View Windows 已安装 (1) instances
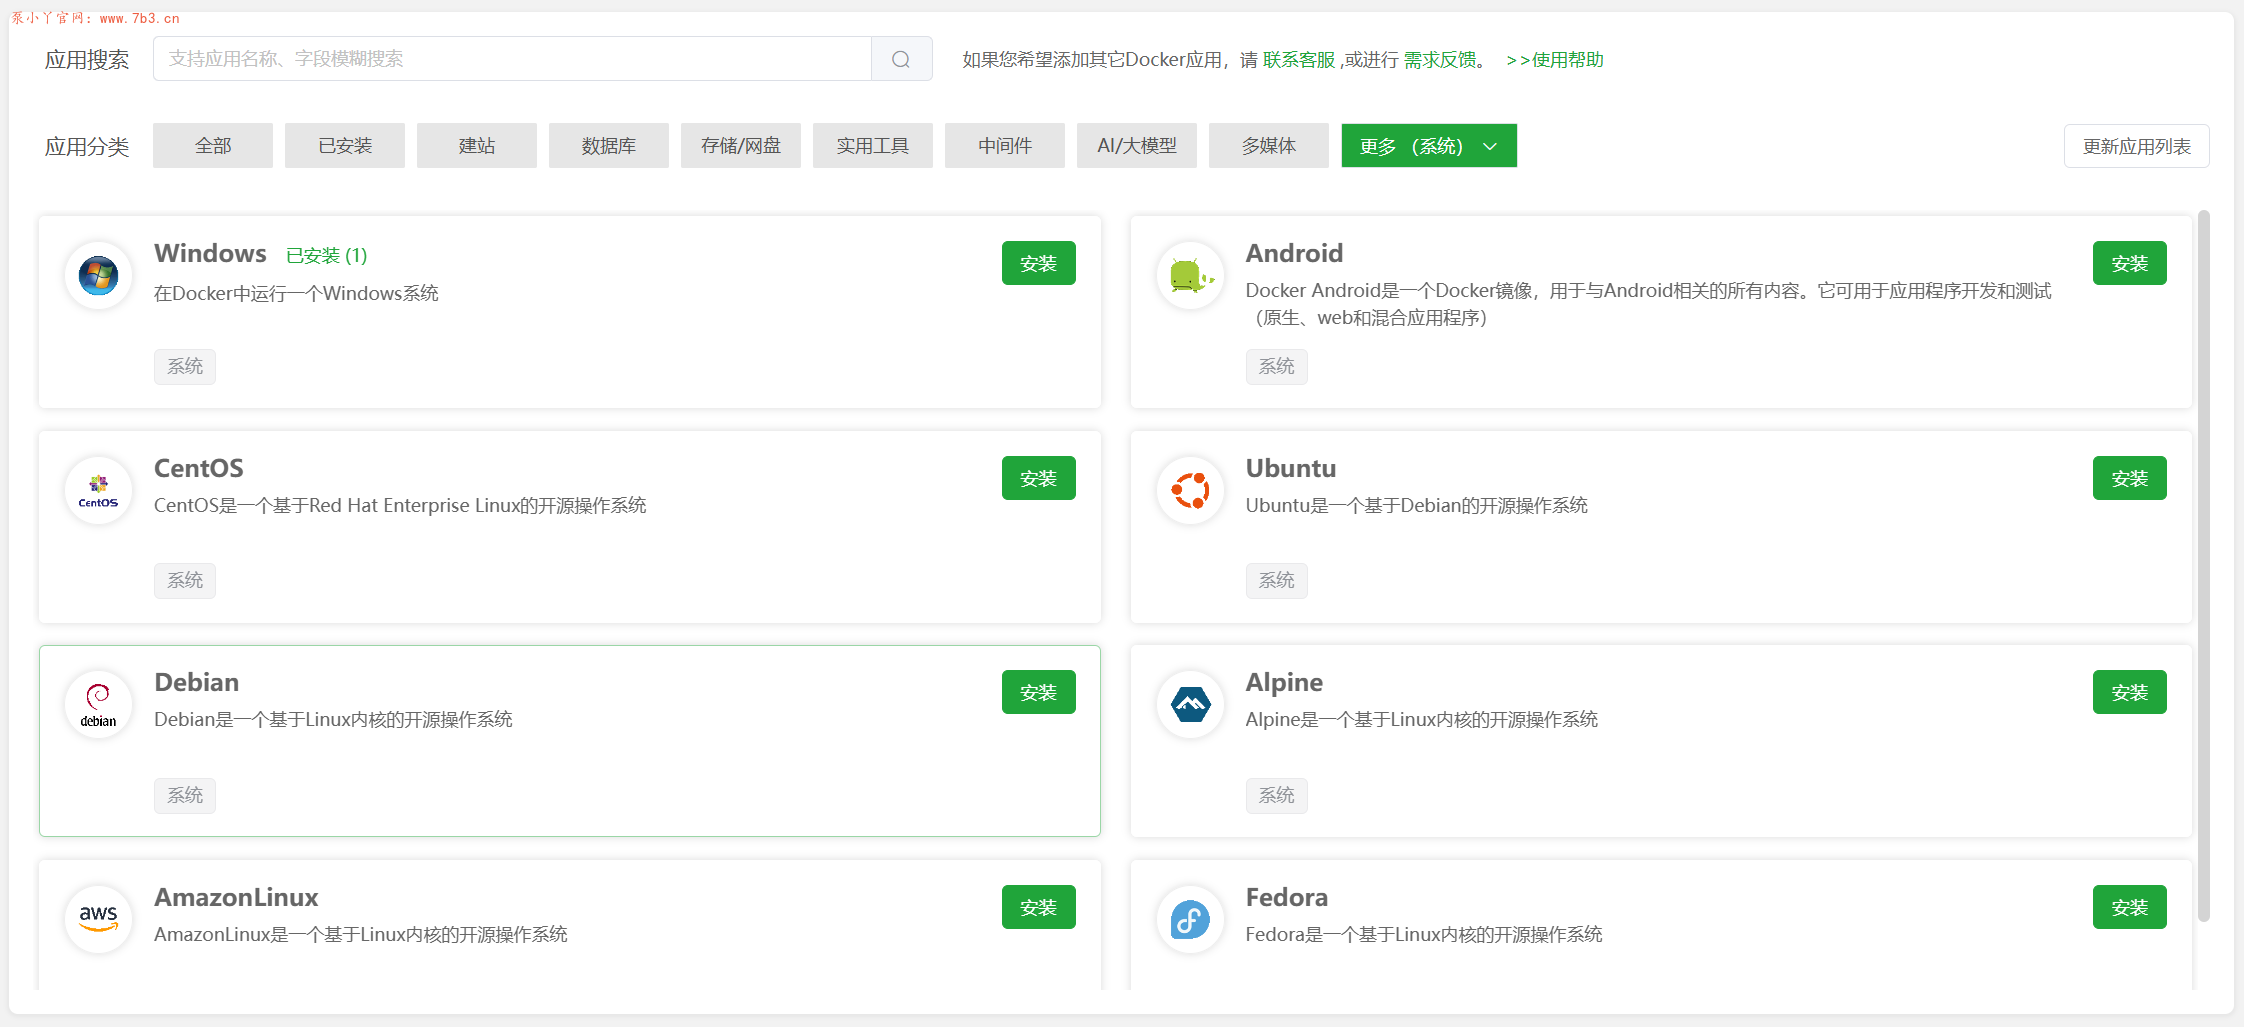 327,256
